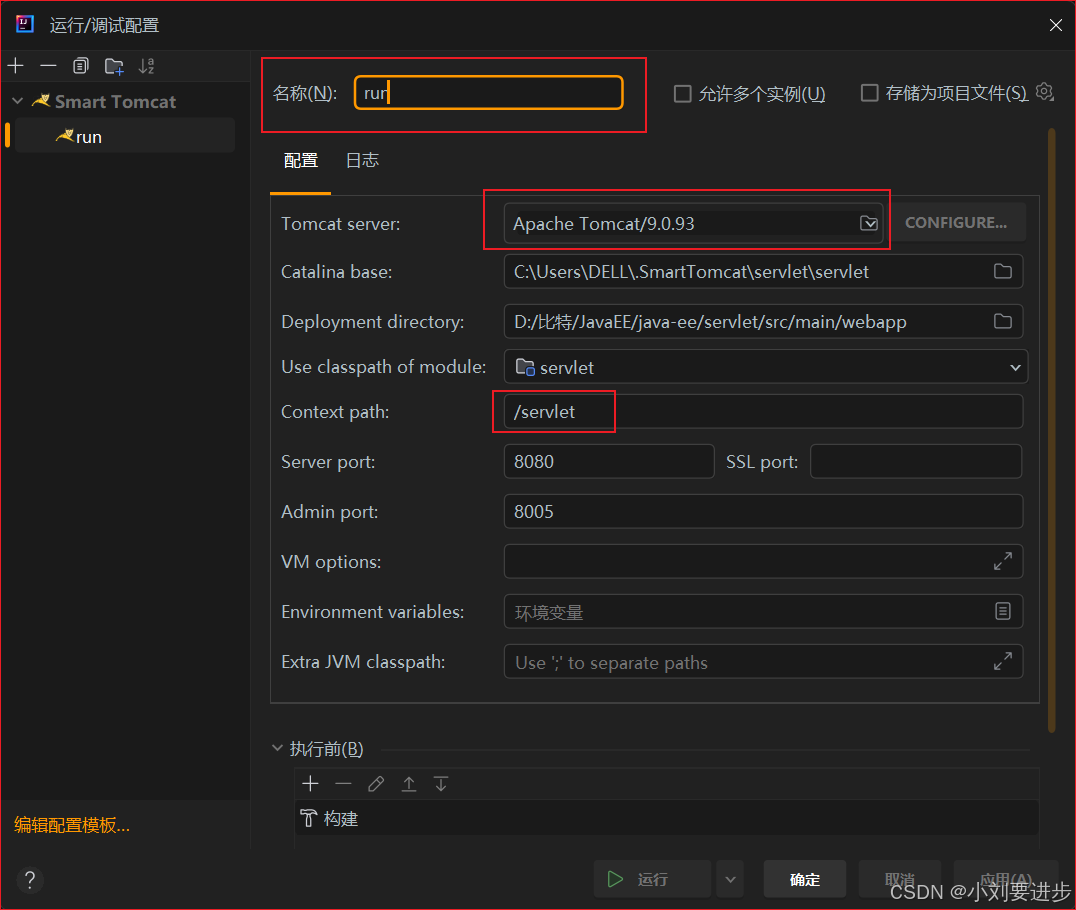Close the run/debug configurations dialog
The width and height of the screenshot is (1076, 910).
[x=1055, y=25]
